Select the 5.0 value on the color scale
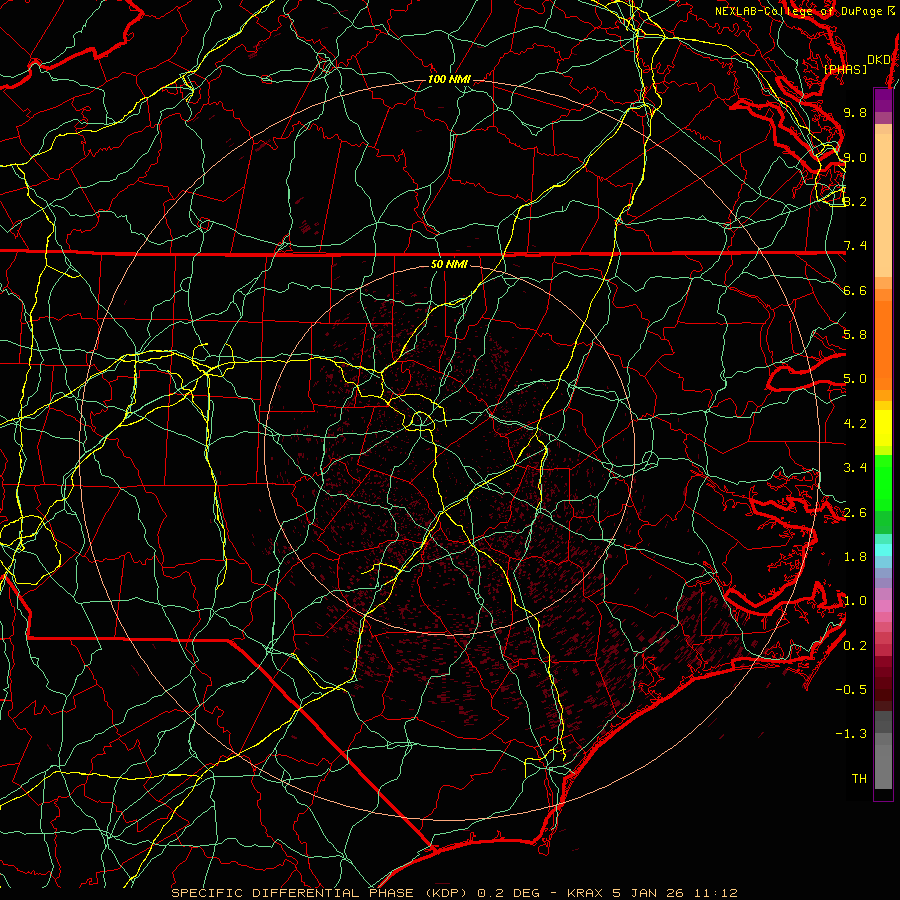This screenshot has height=900, width=900. click(x=855, y=379)
